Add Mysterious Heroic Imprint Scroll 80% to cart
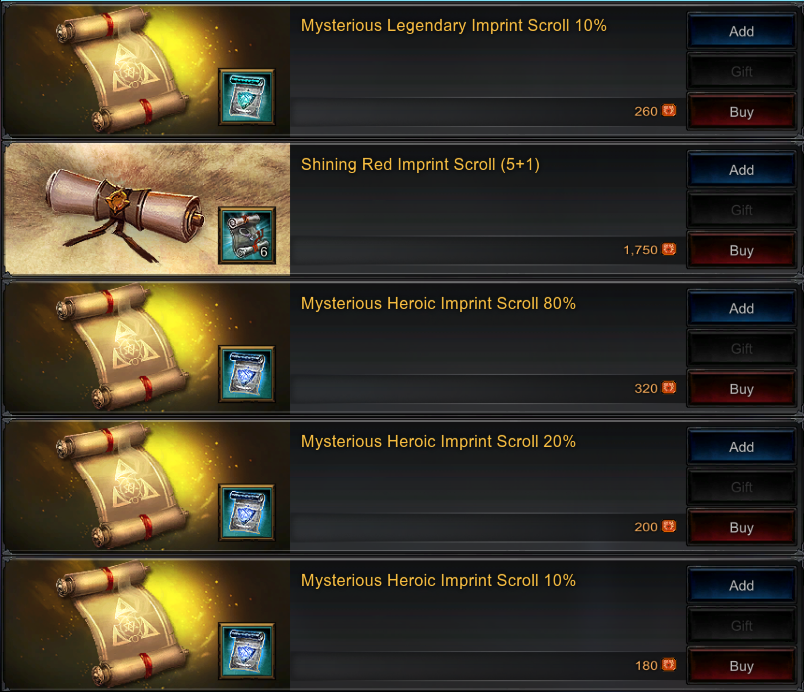This screenshot has width=804, height=692. (741, 308)
